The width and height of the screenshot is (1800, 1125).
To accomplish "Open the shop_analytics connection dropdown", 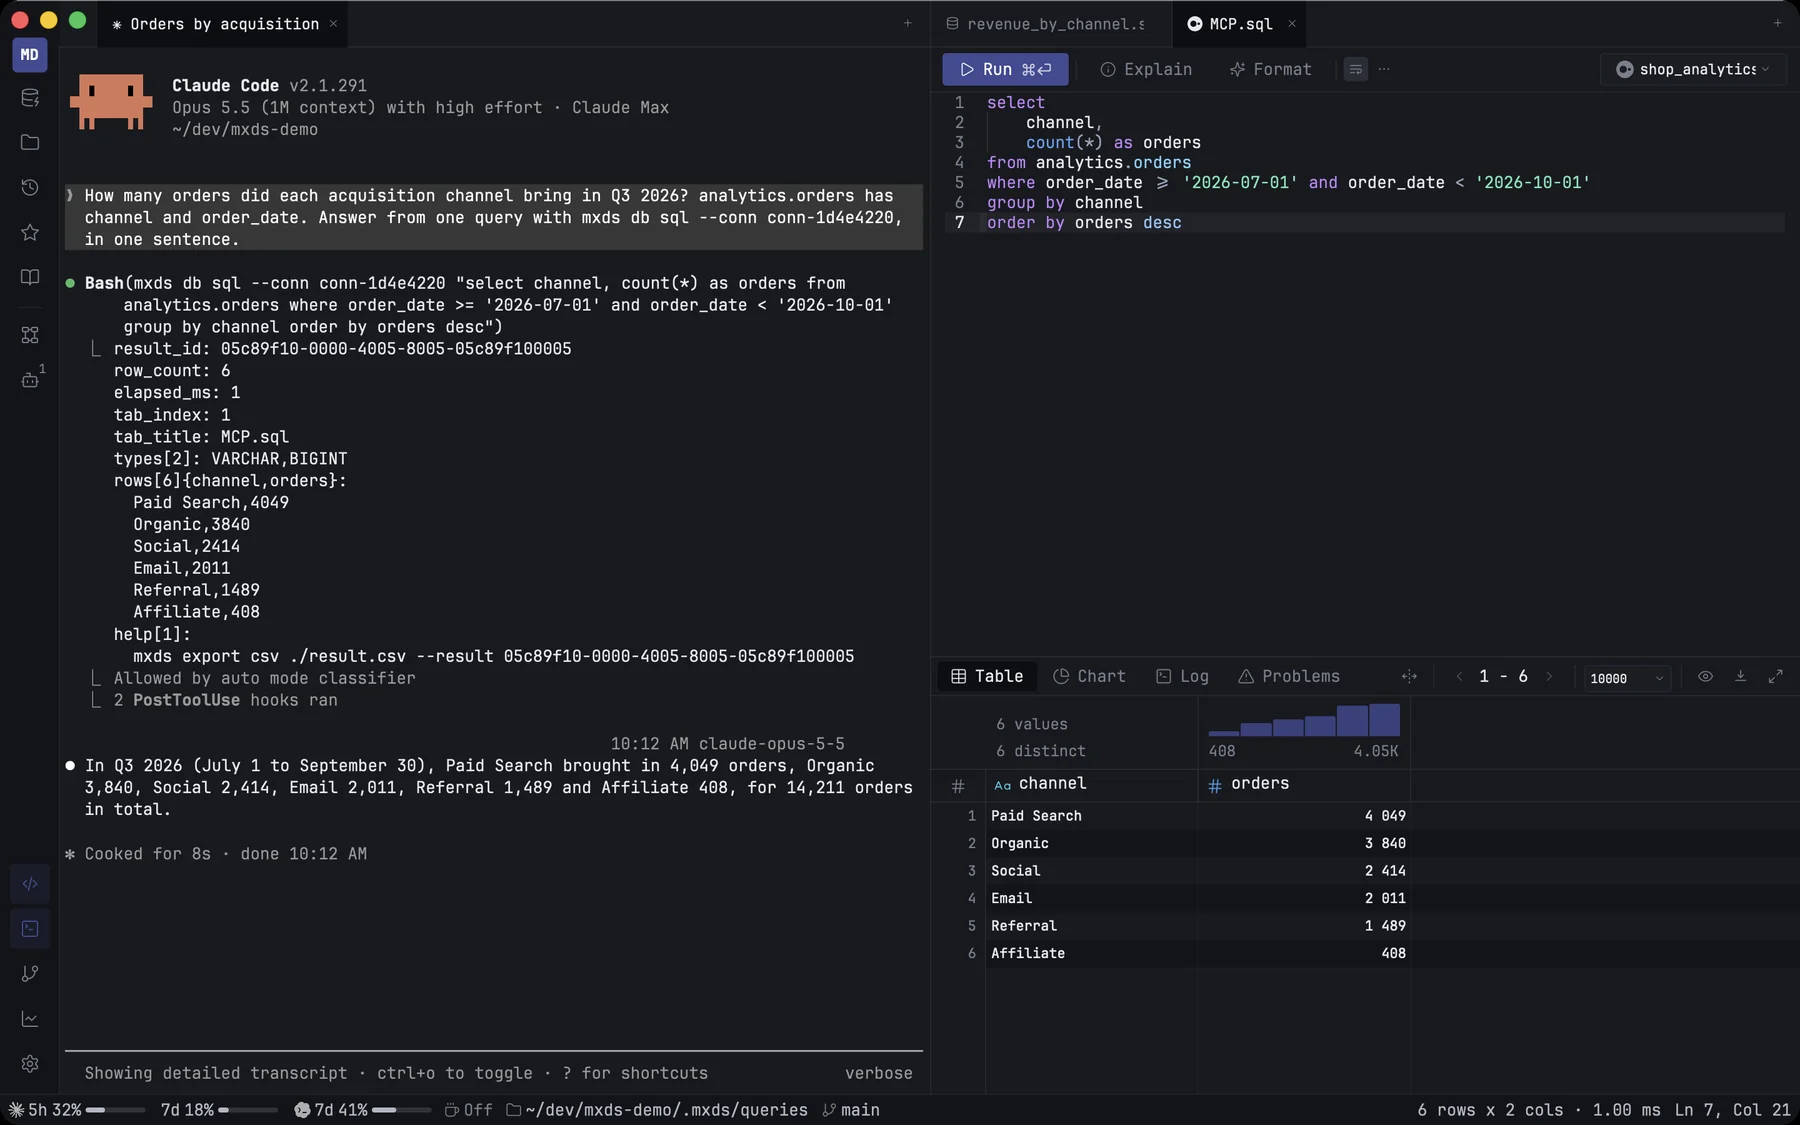I will pos(1693,69).
